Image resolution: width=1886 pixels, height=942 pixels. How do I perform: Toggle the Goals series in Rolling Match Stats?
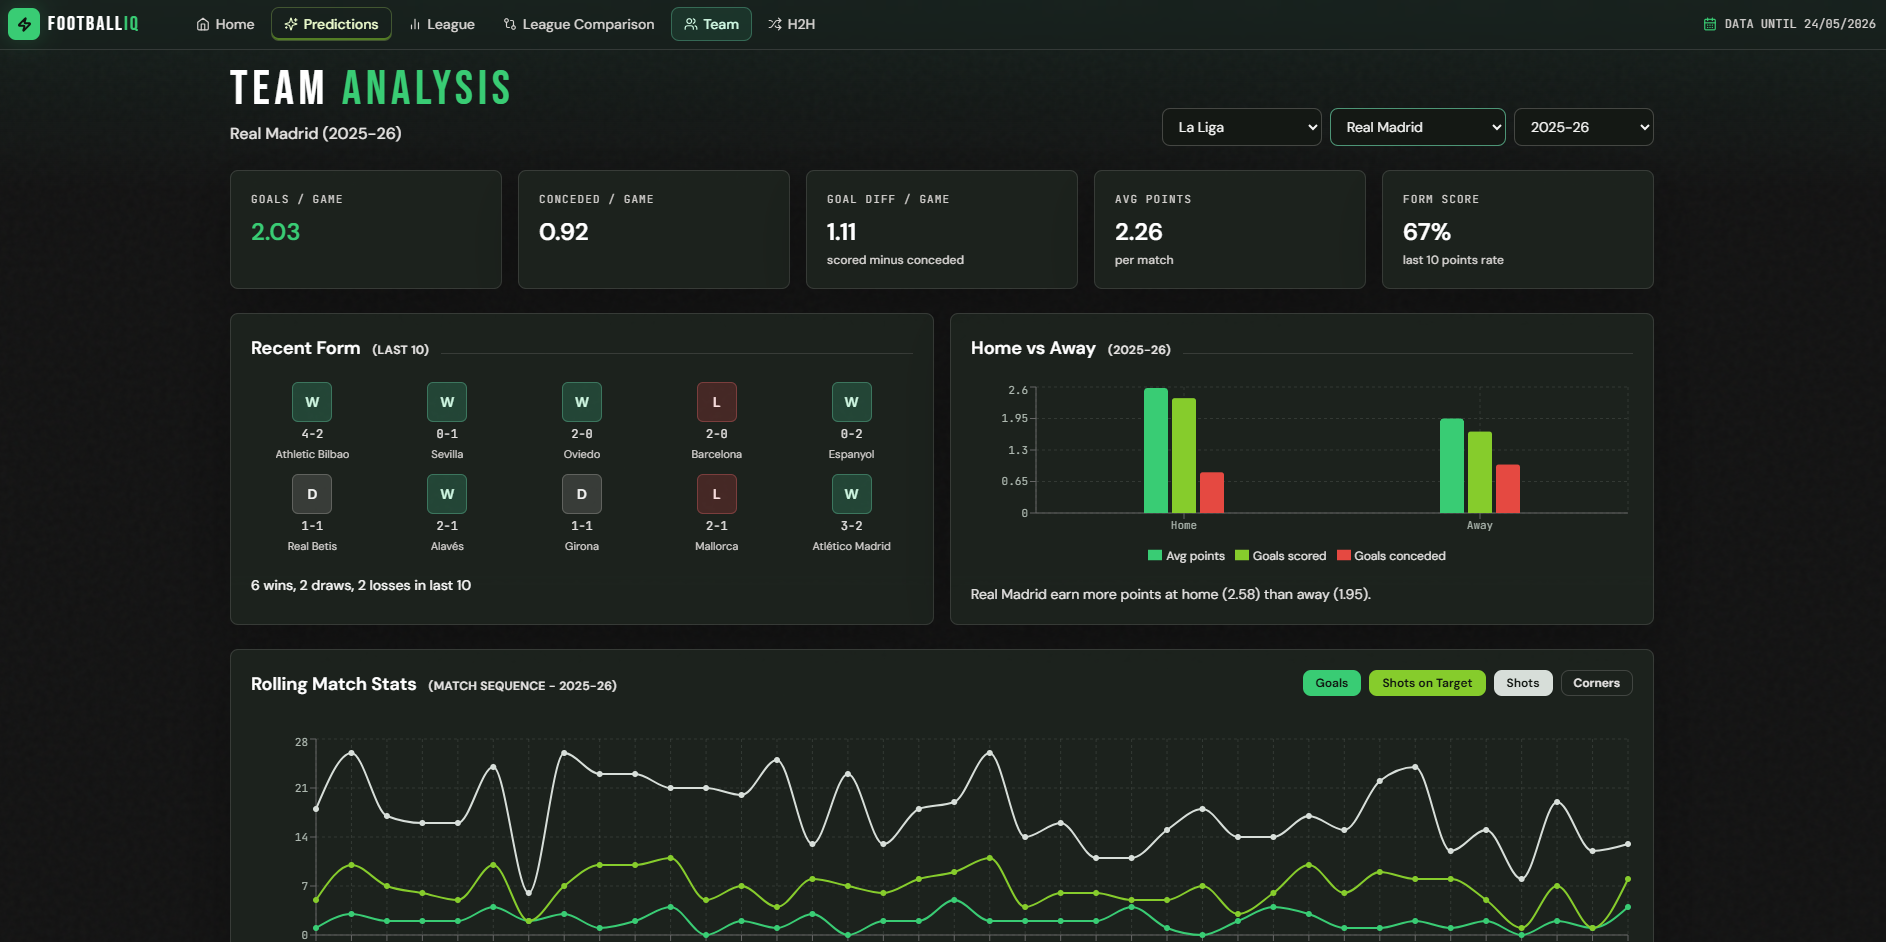[1332, 683]
